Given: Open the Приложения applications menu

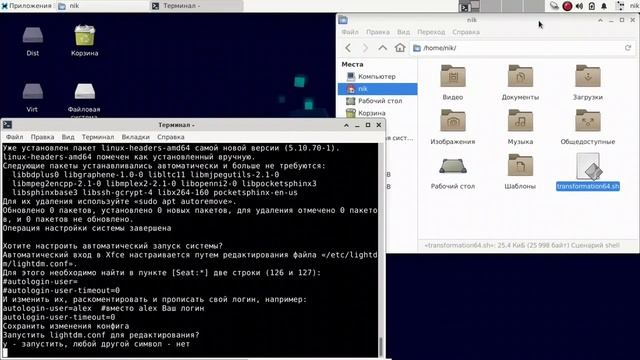Looking at the screenshot, I should pyautogui.click(x=27, y=6).
